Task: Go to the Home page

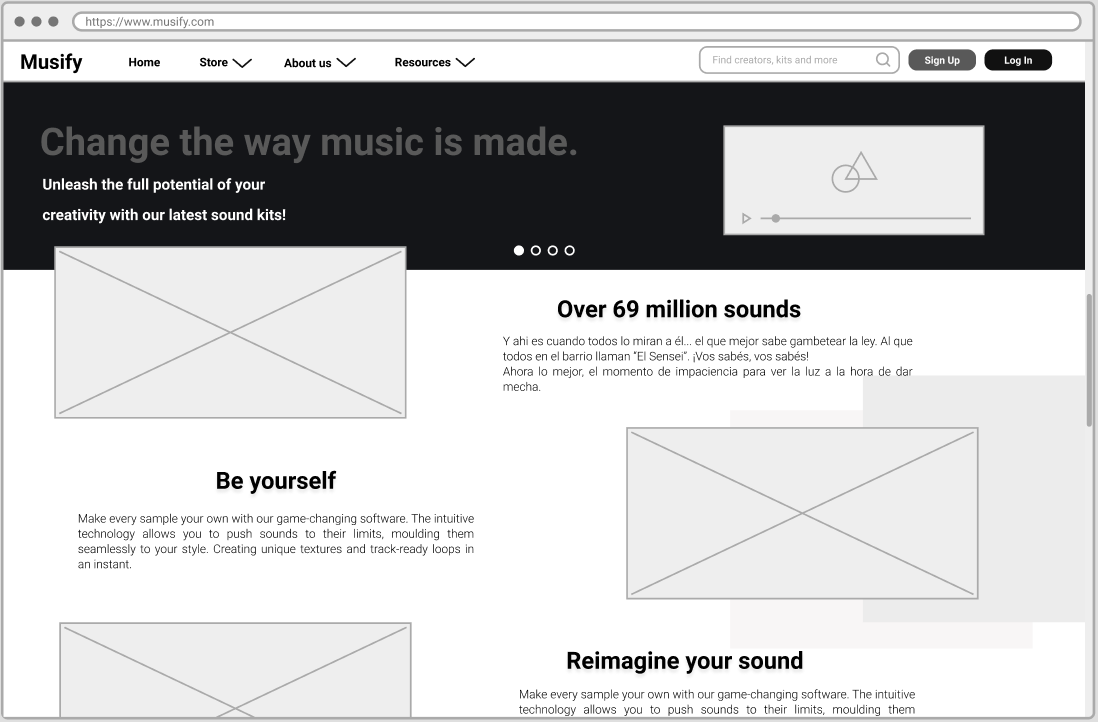Action: [144, 62]
